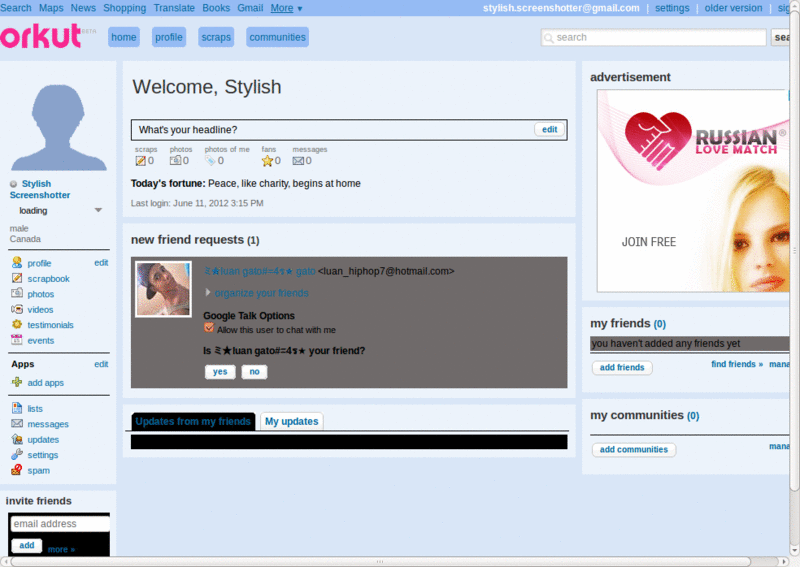
Task: Click the 'find friends »' link
Action: [x=737, y=364]
